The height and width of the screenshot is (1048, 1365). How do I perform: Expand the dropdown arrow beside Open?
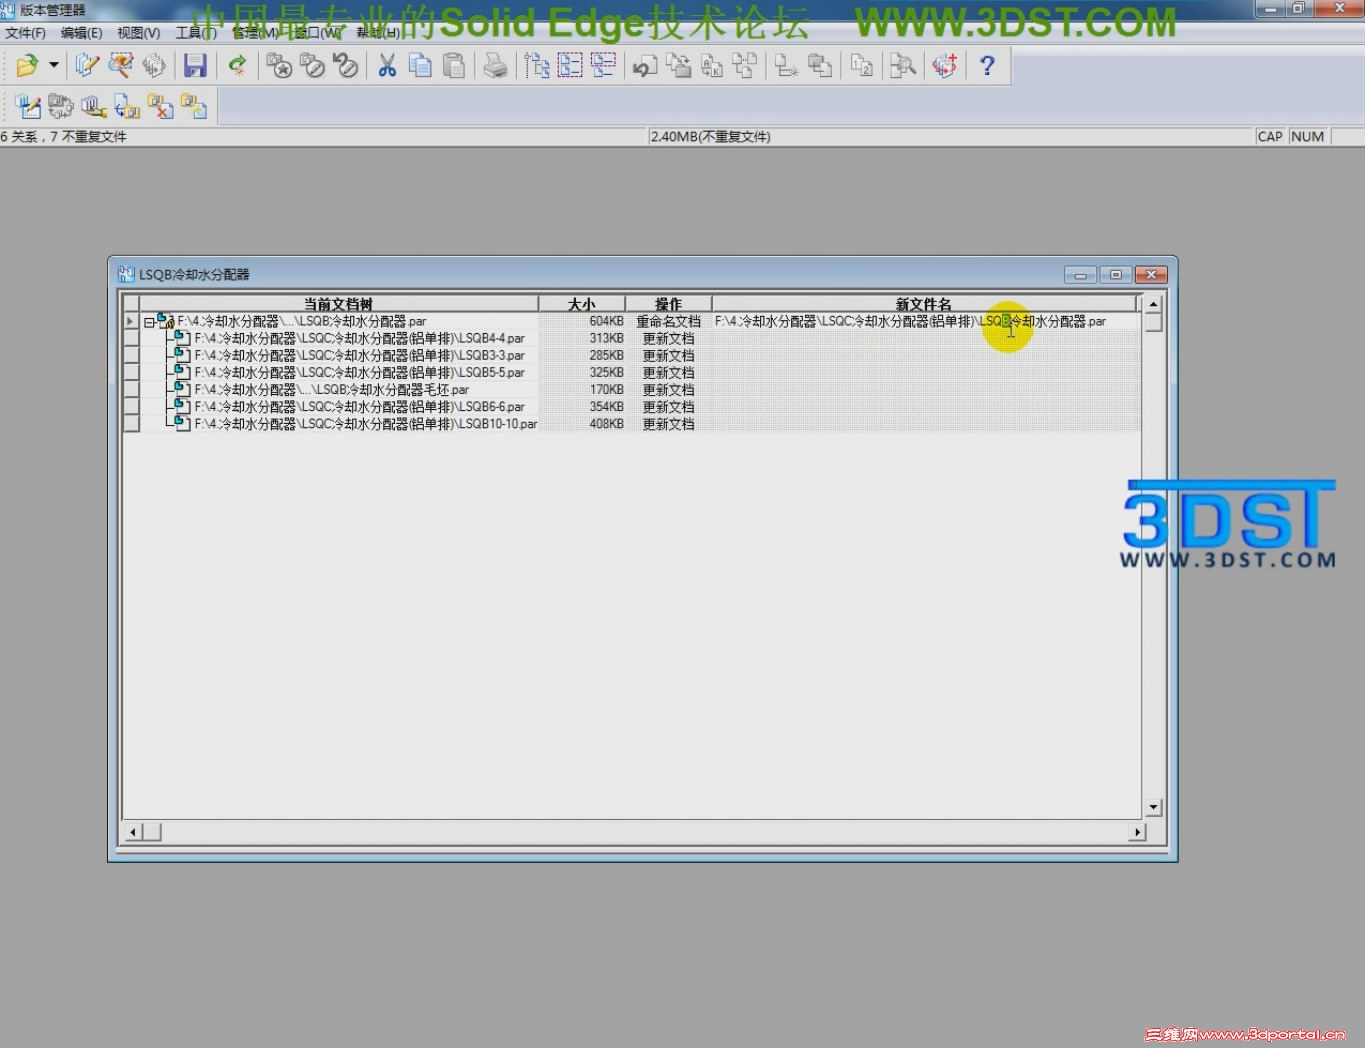point(54,66)
